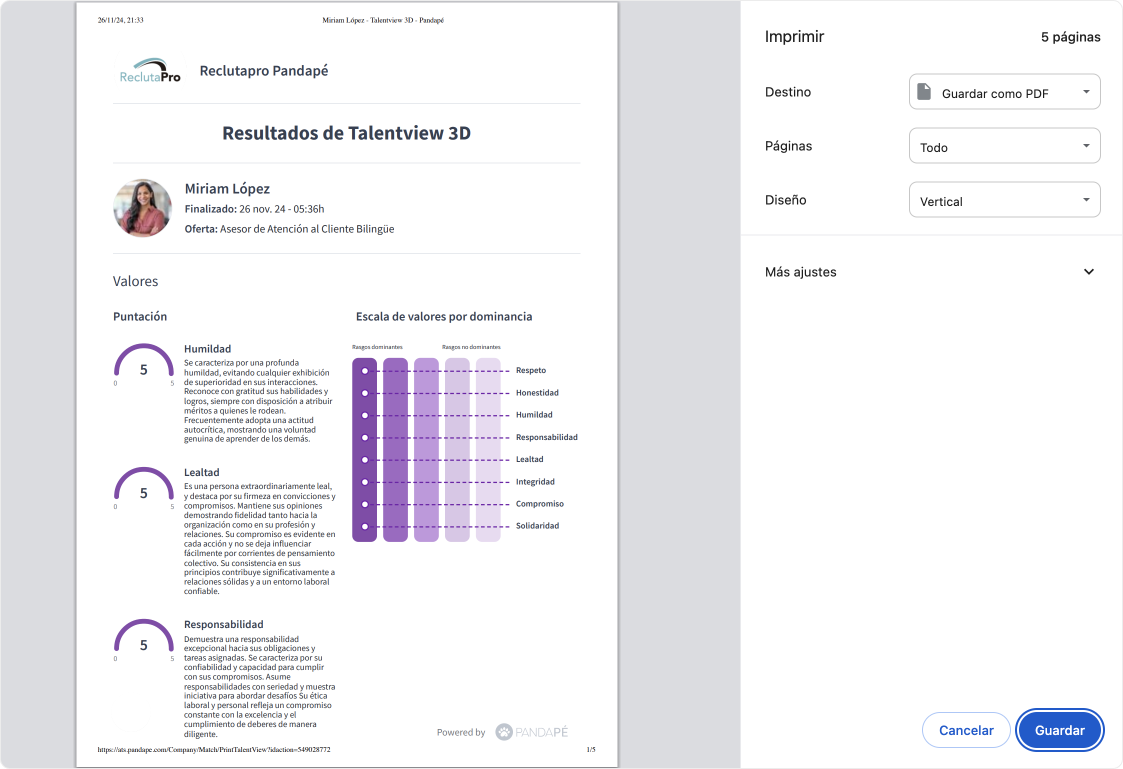The image size is (1123, 769).
Task: Click Miriam López profile photo
Action: pyautogui.click(x=143, y=208)
